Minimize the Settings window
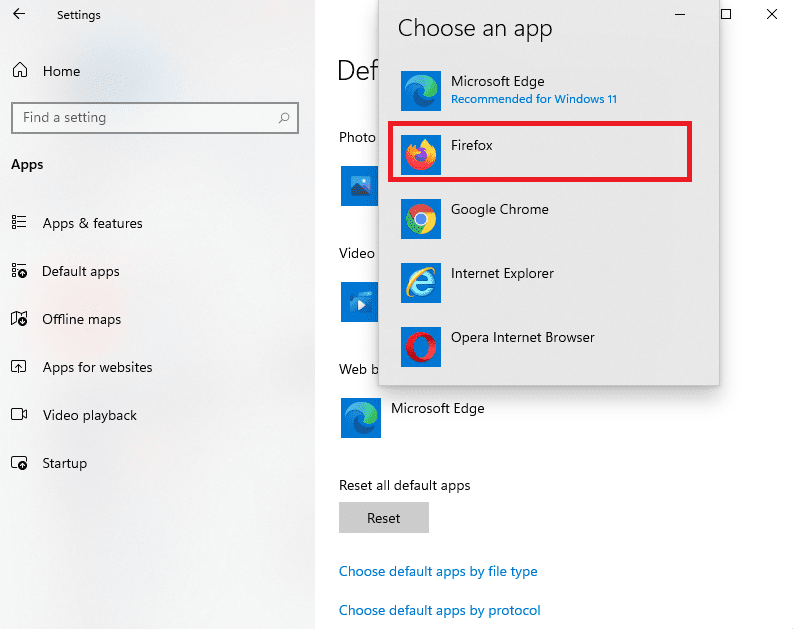The height and width of the screenshot is (631, 793). click(x=680, y=14)
